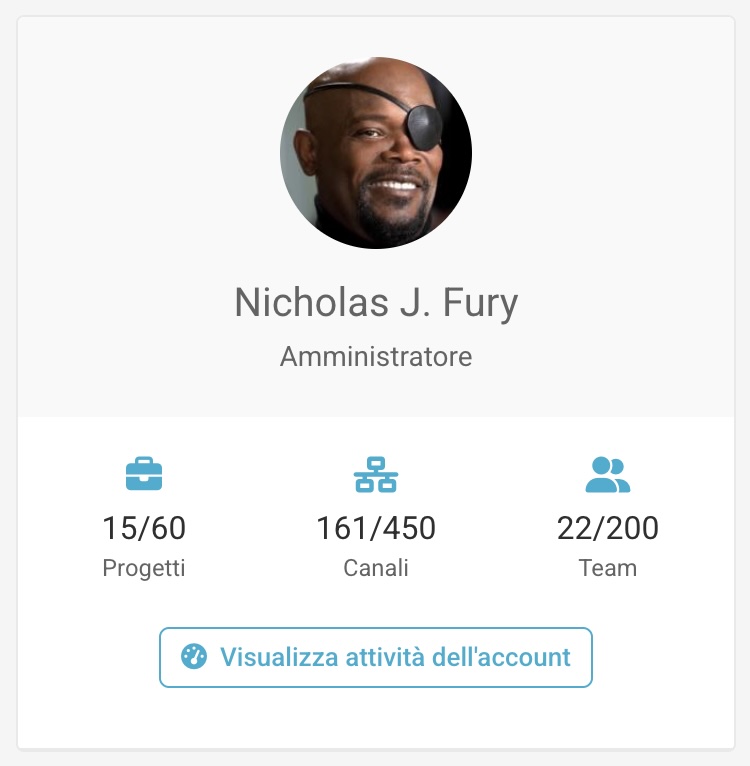
Task: Click the briefcase Progetti icon
Action: point(144,474)
